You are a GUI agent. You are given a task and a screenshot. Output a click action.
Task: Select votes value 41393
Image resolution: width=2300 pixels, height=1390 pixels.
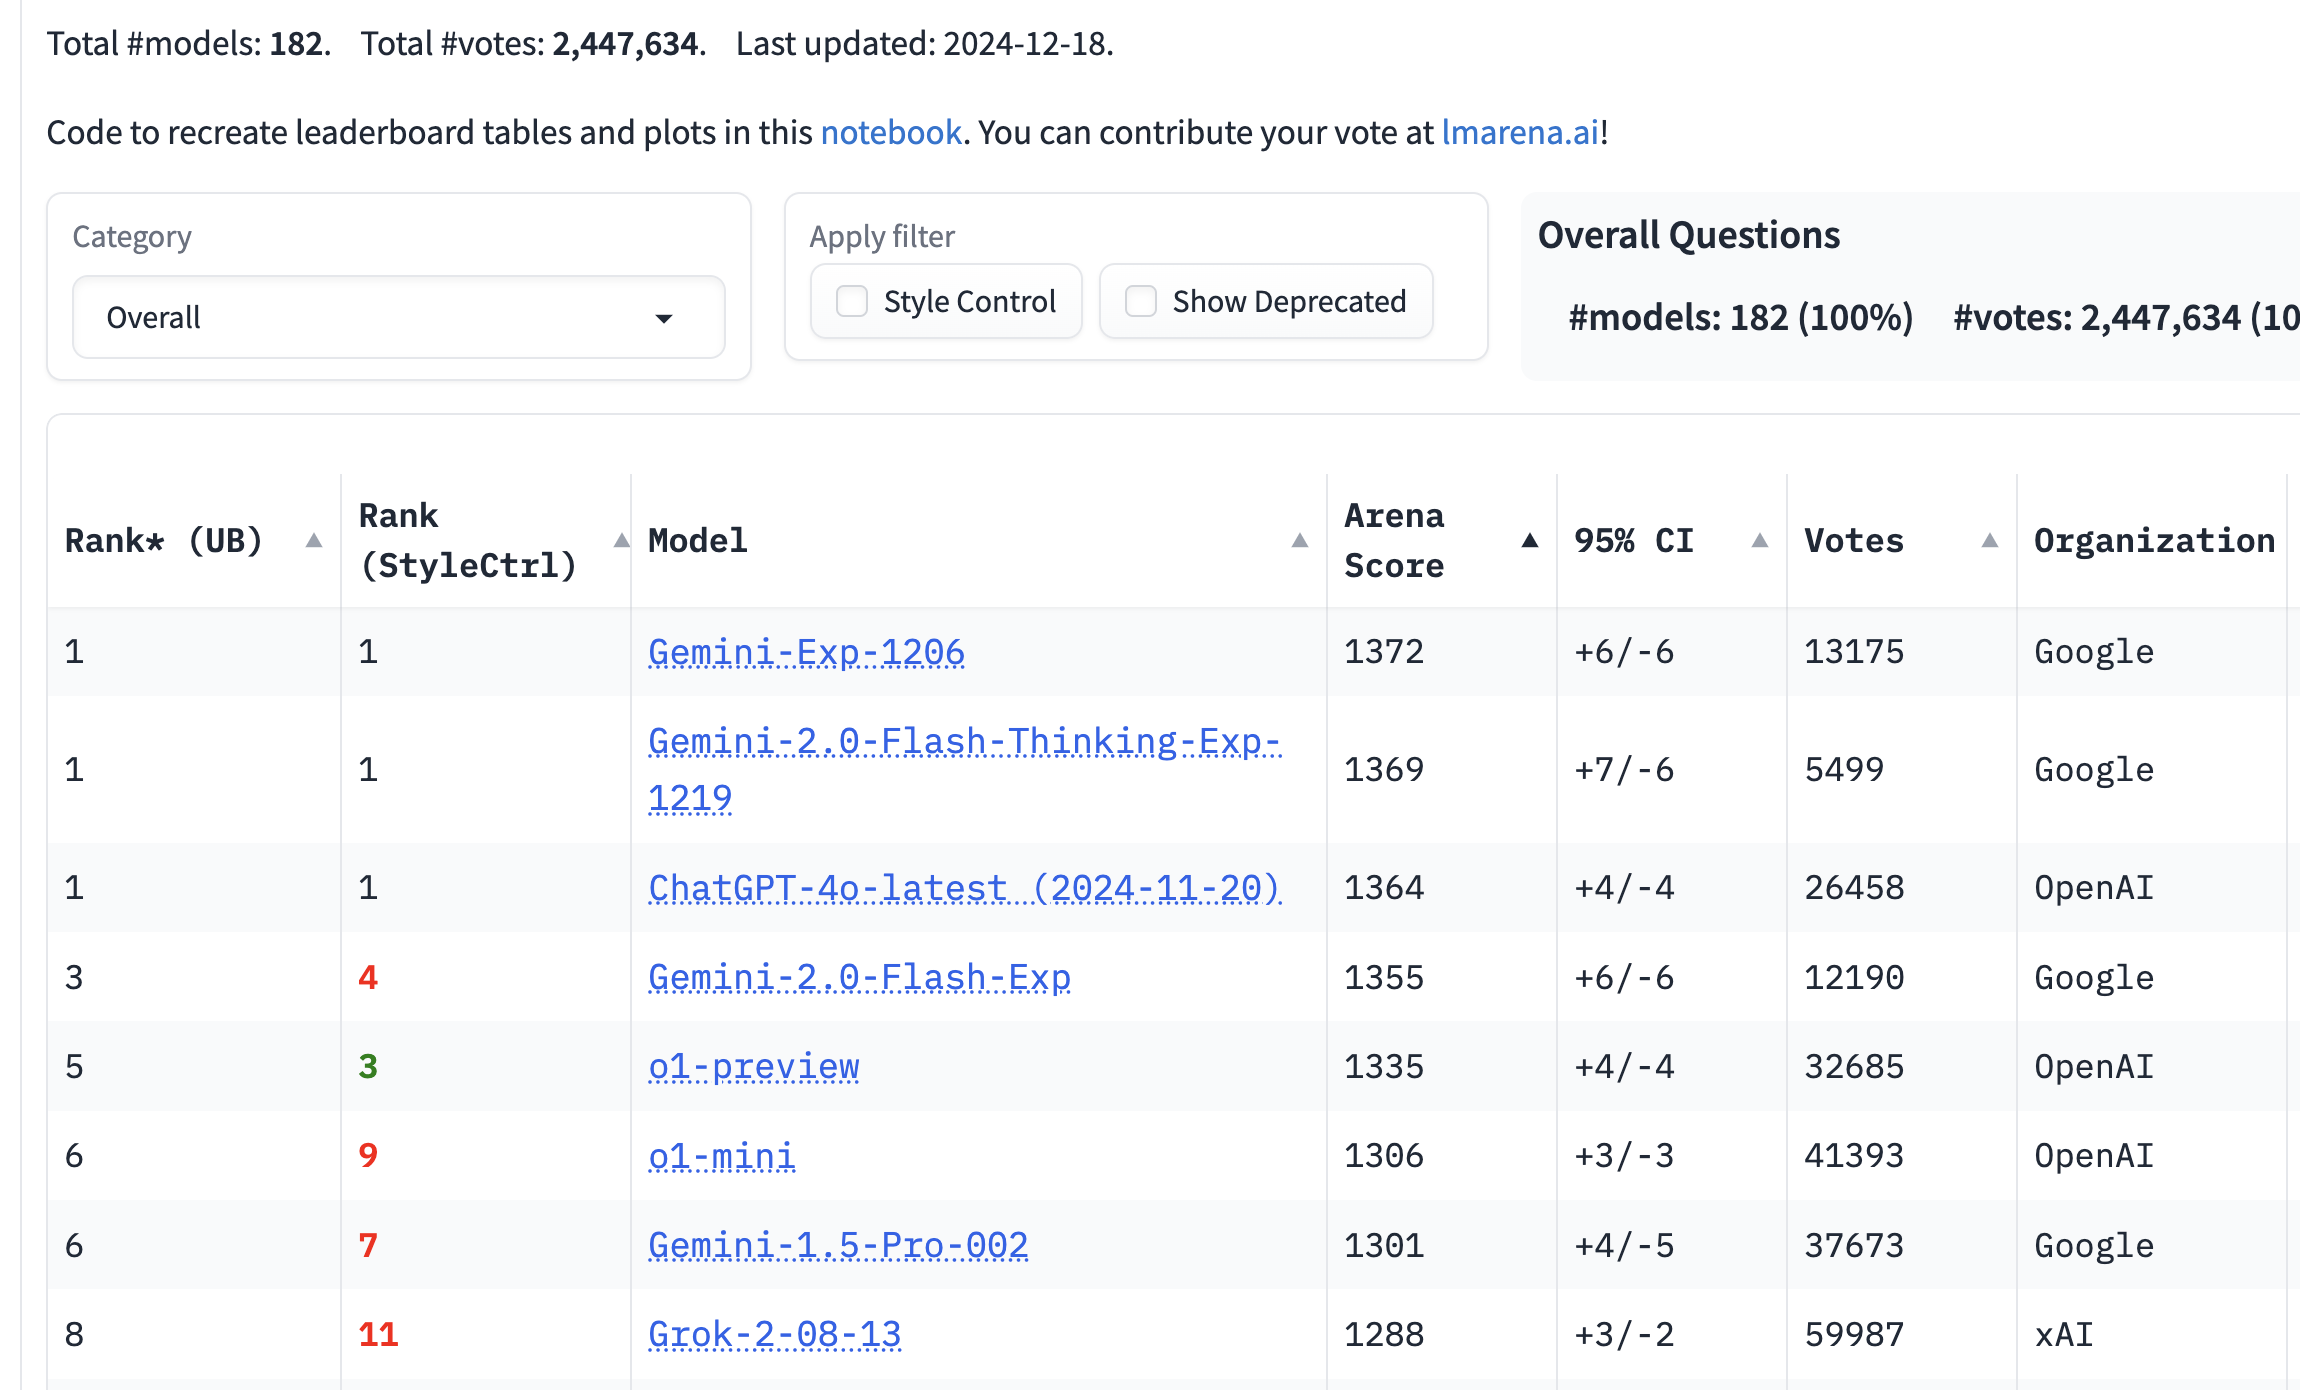pyautogui.click(x=1854, y=1156)
